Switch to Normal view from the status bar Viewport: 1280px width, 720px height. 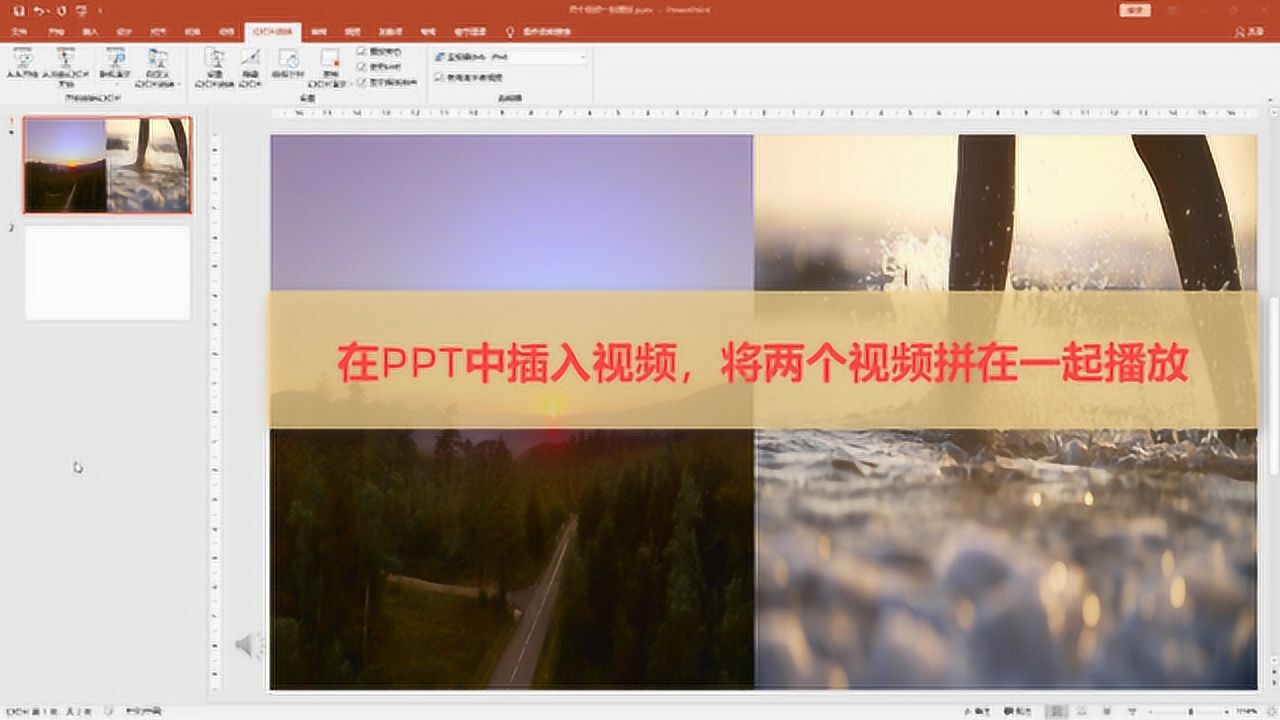click(x=1058, y=711)
